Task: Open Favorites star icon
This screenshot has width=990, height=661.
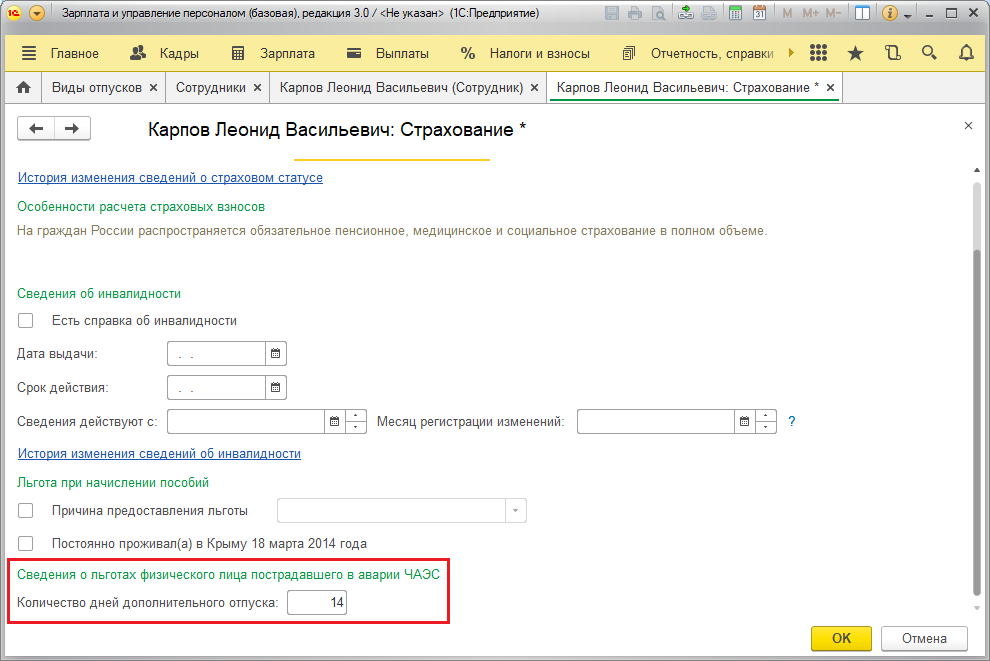Action: pyautogui.click(x=855, y=53)
